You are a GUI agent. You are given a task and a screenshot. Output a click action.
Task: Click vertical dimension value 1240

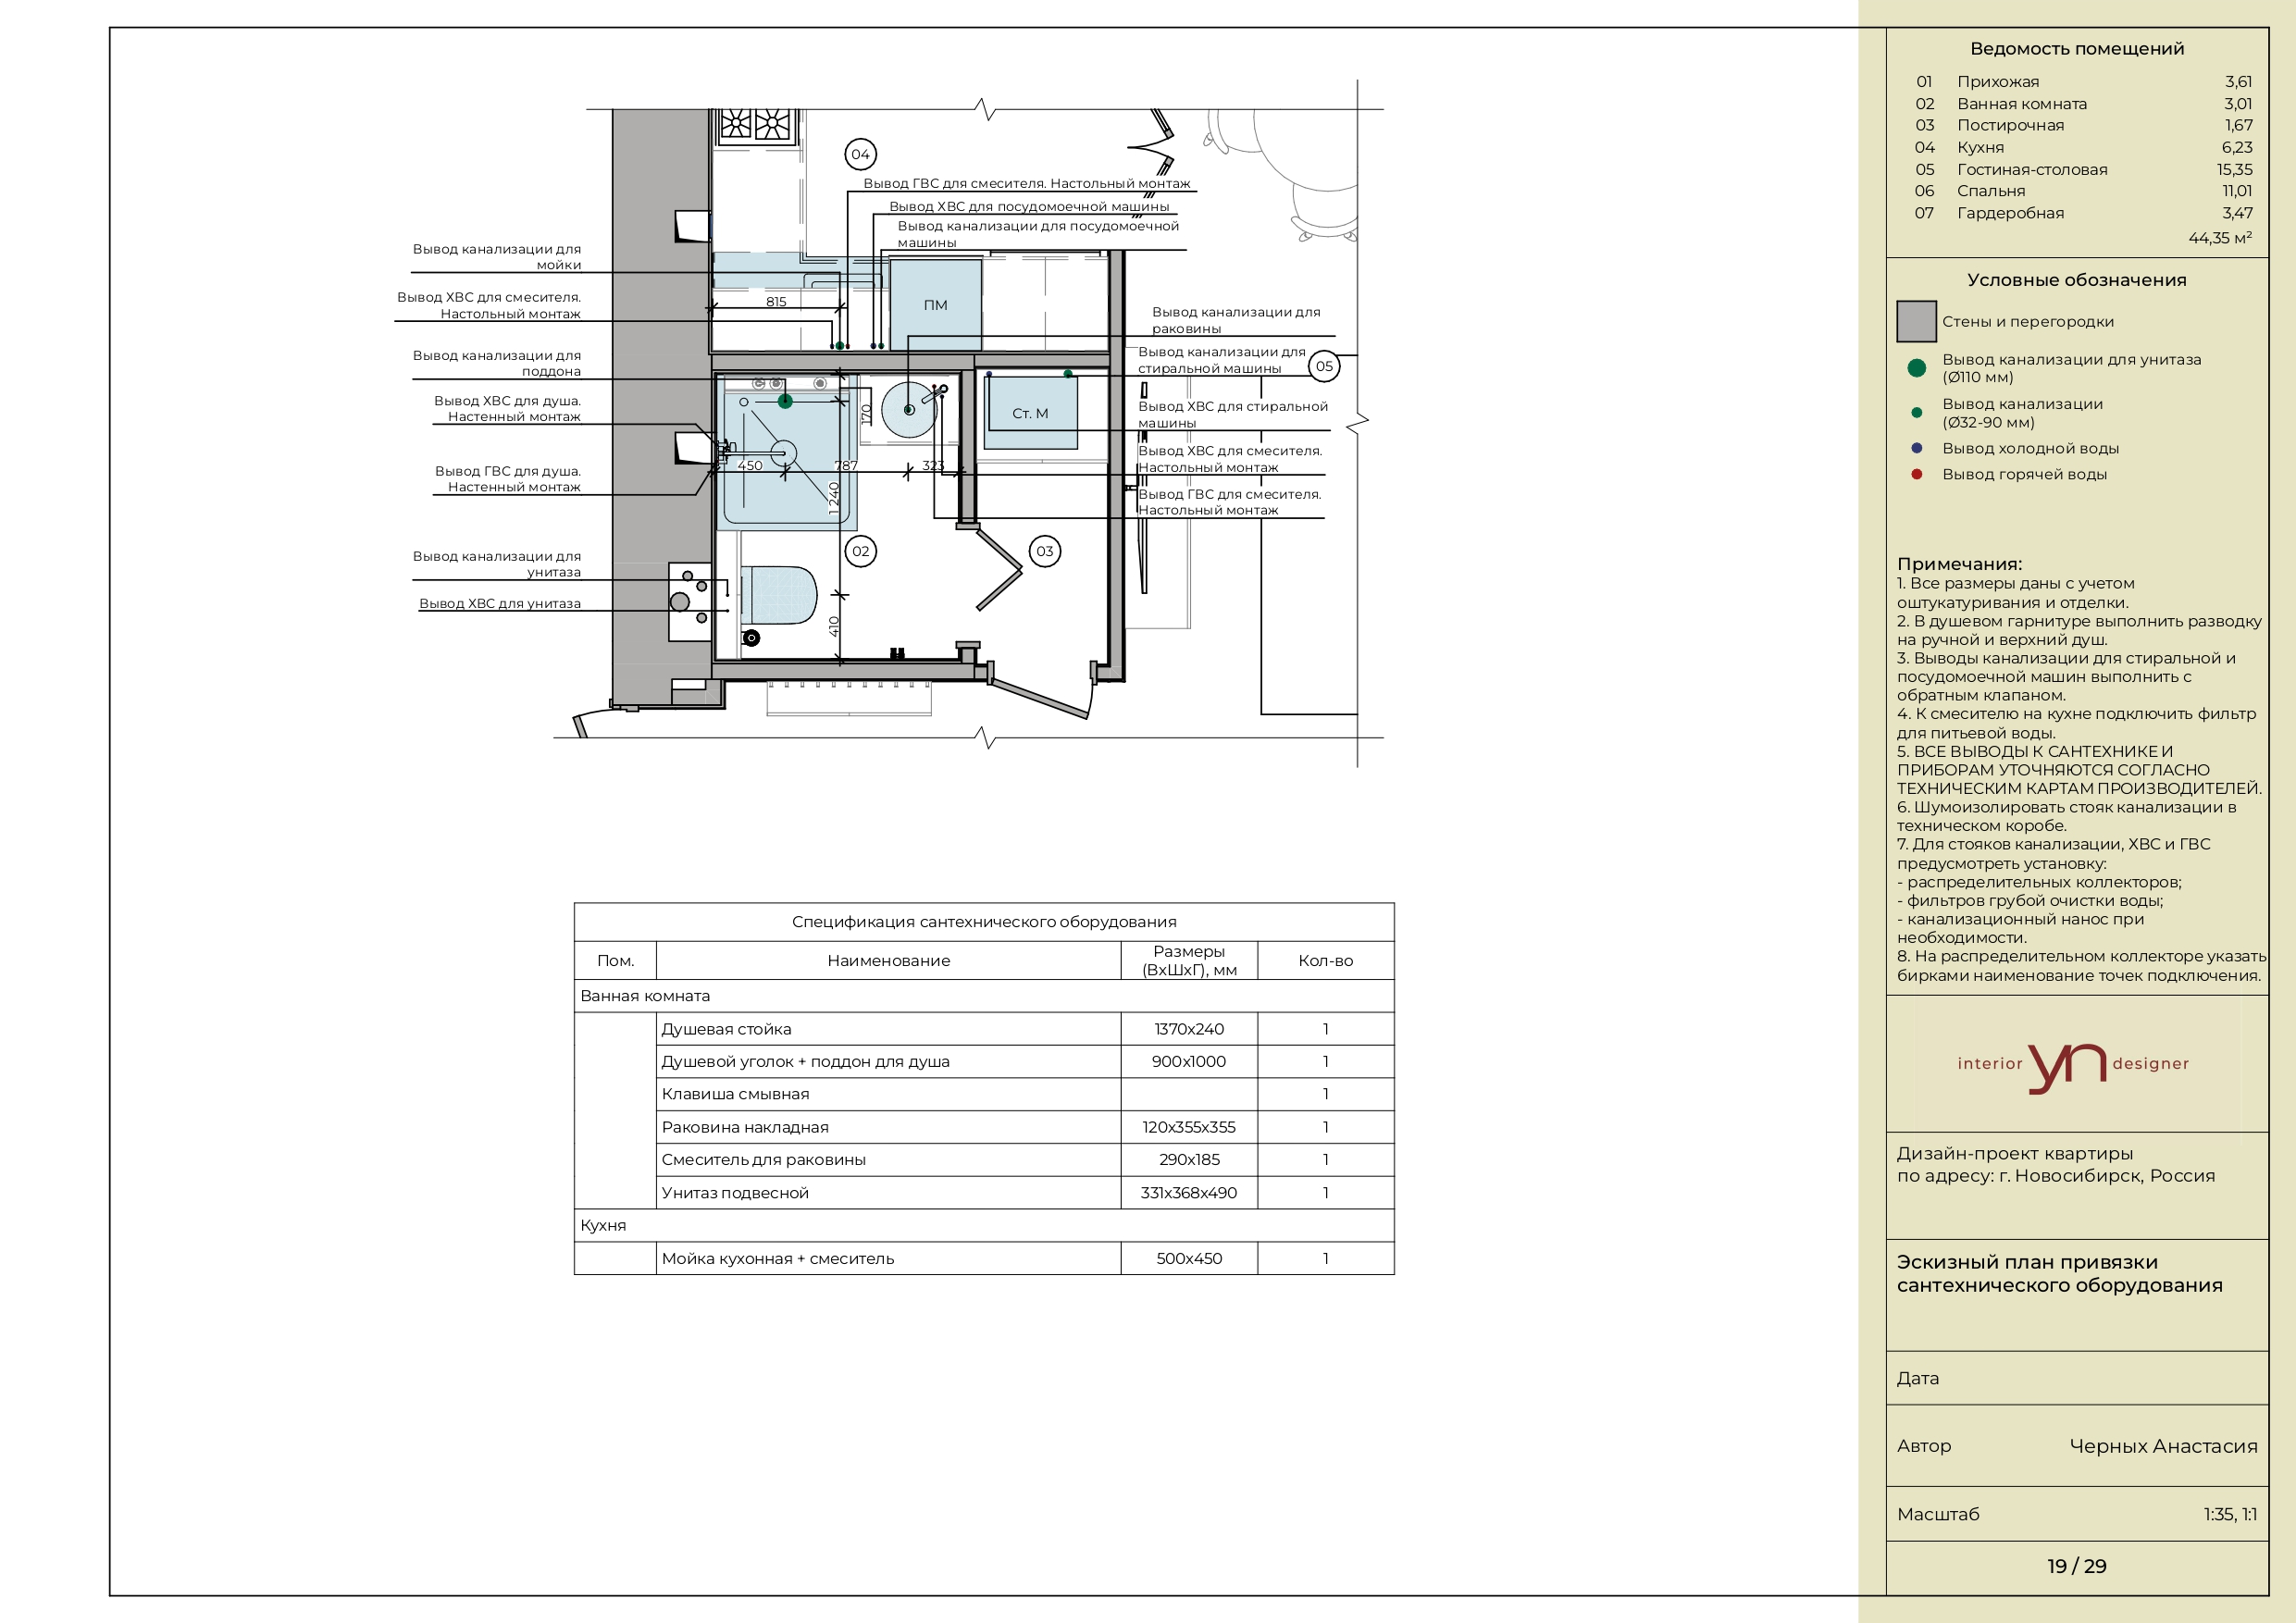[834, 498]
